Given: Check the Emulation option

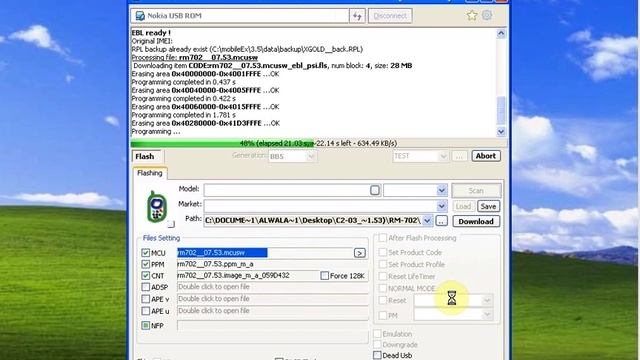Looking at the screenshot, I should pos(378,334).
